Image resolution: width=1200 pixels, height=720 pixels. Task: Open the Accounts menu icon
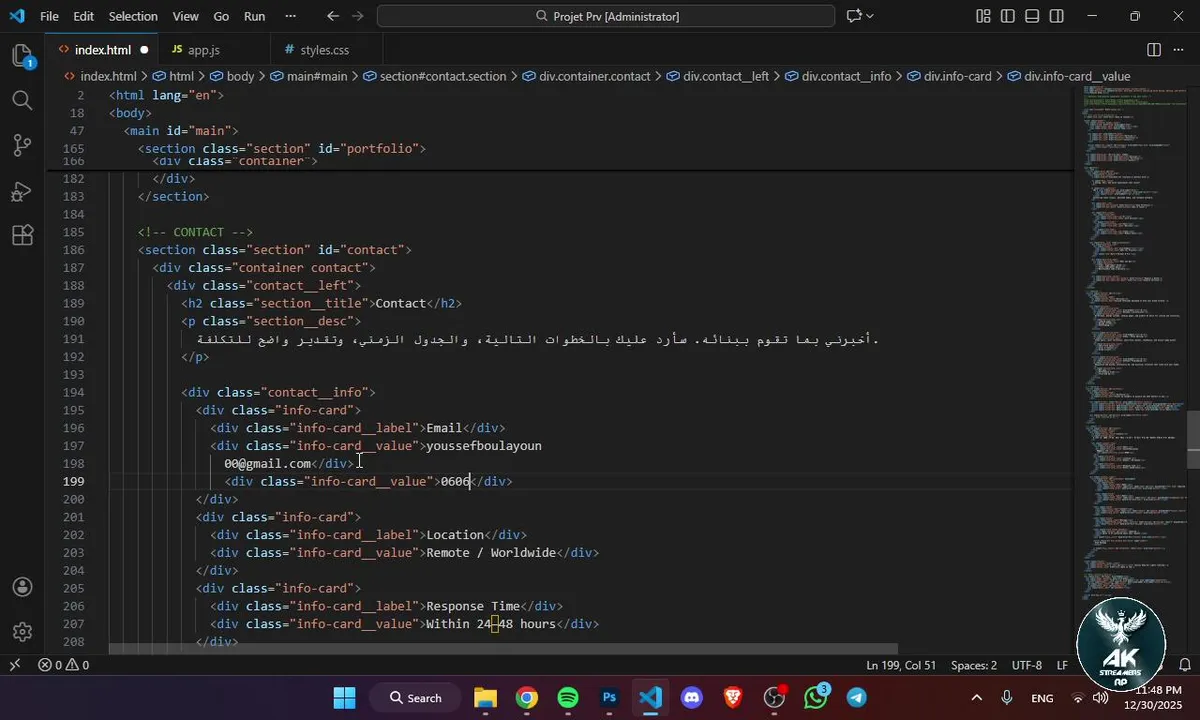[22, 587]
